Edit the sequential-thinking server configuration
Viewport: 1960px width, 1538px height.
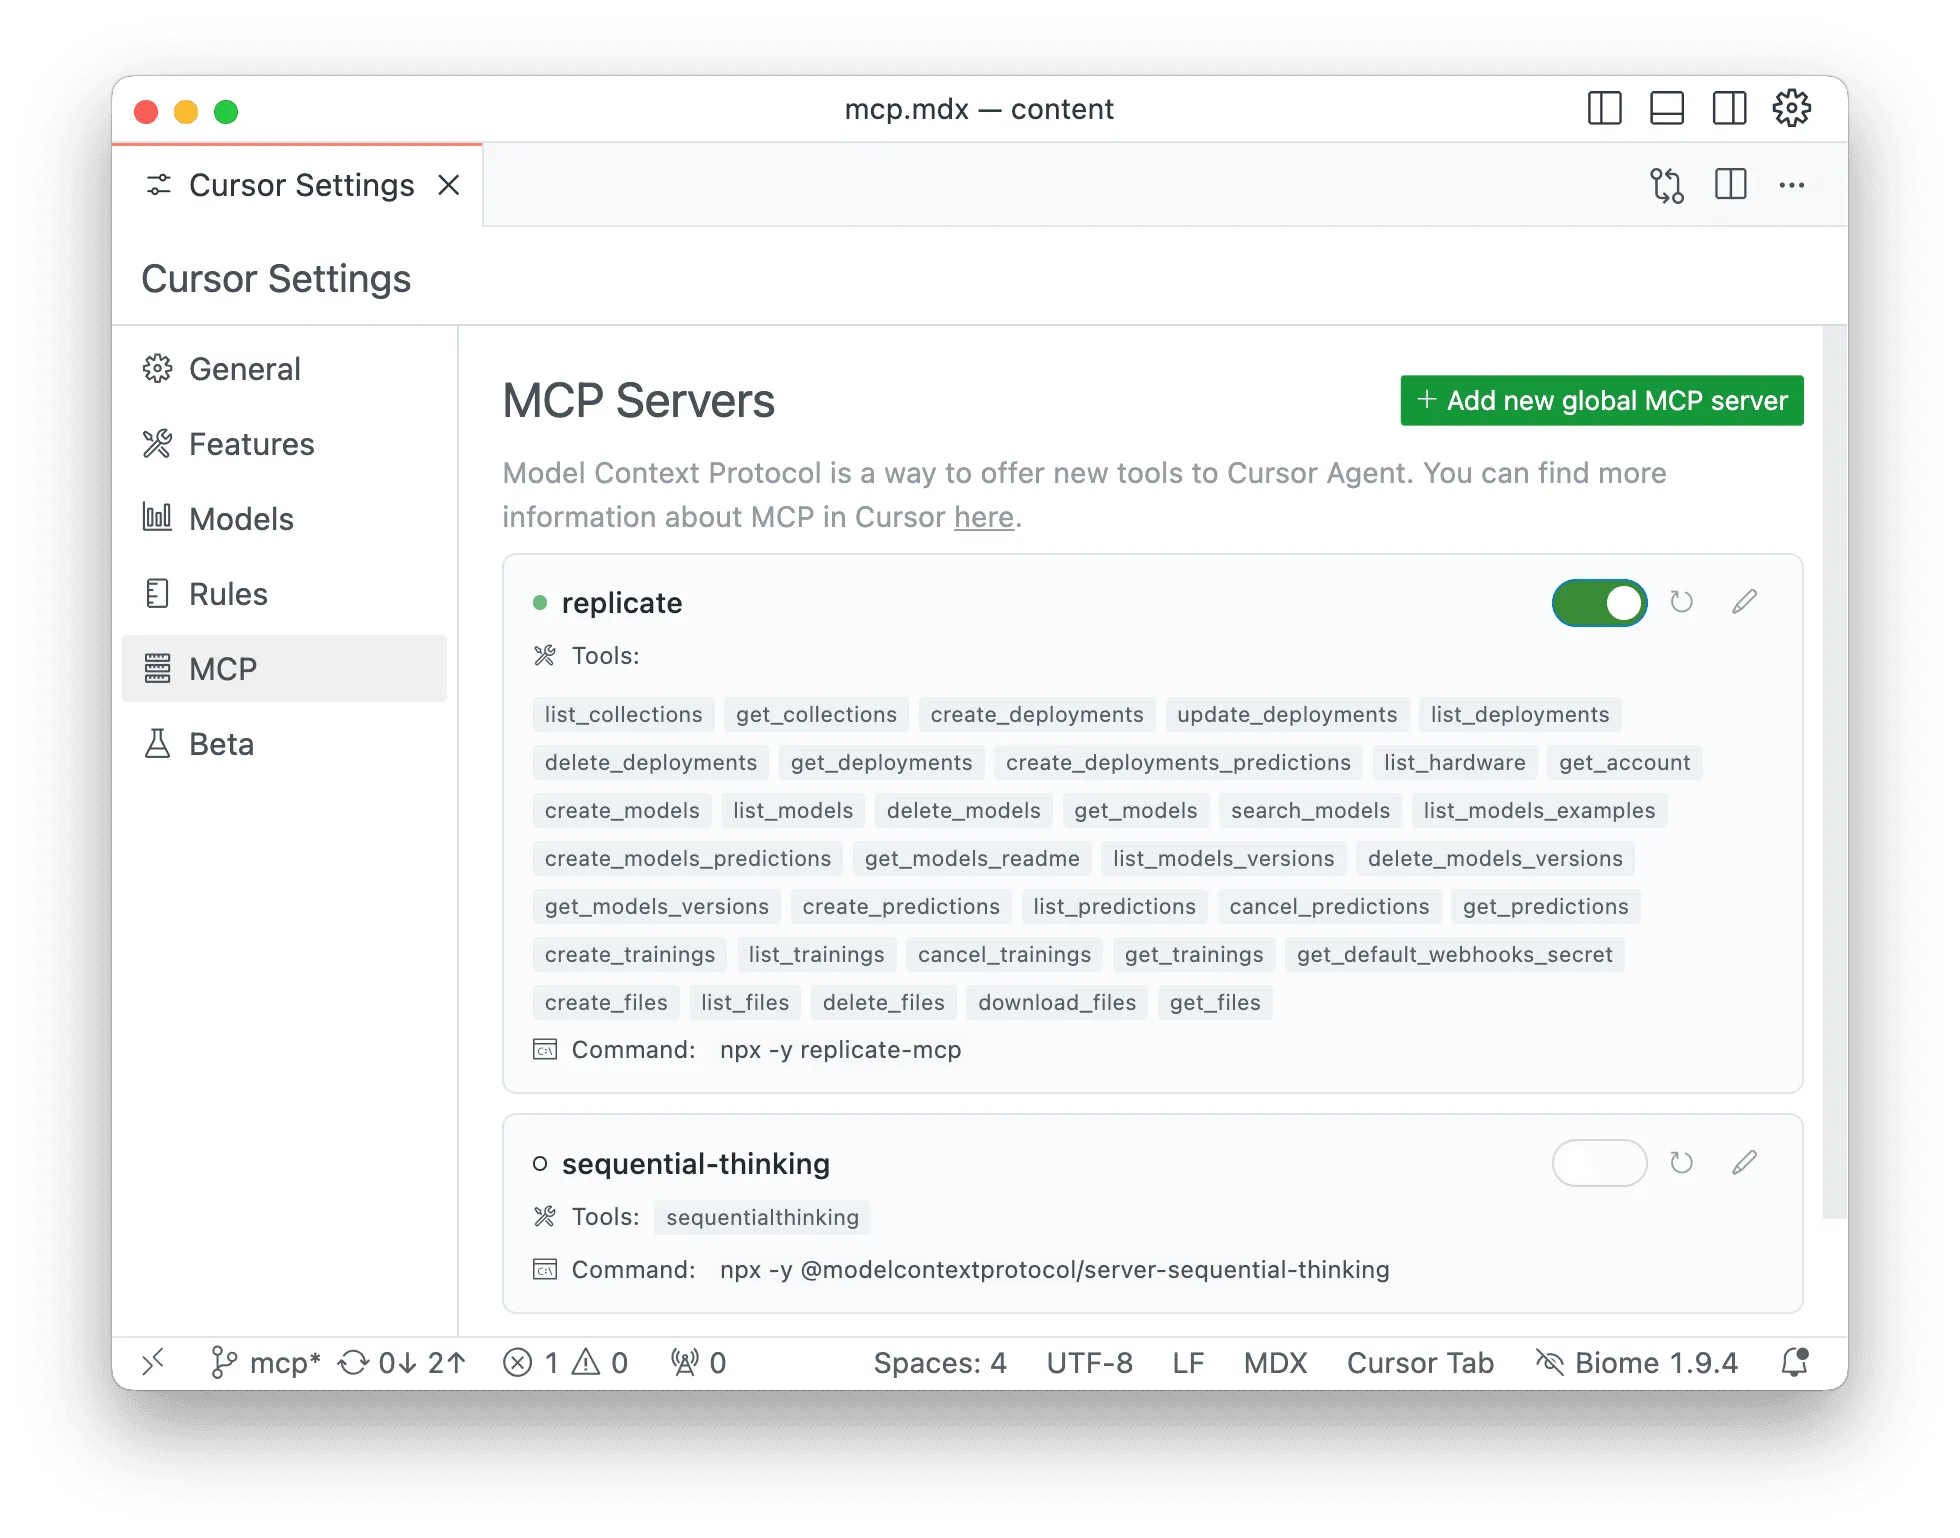[1745, 1163]
